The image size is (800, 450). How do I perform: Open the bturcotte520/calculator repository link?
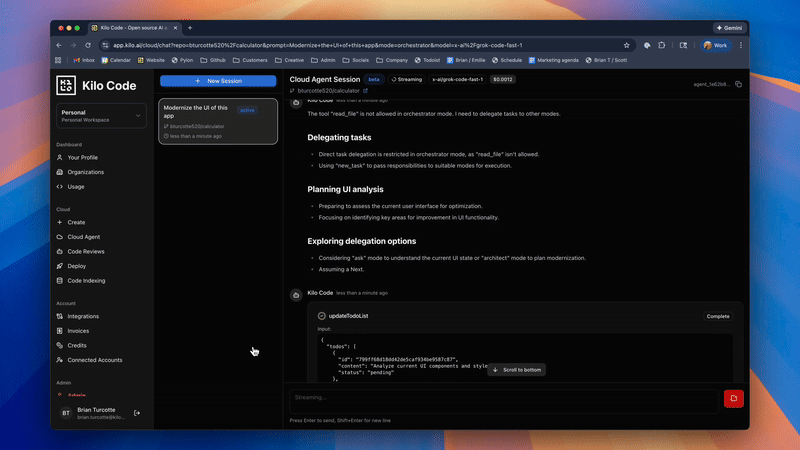pyautogui.click(x=328, y=91)
